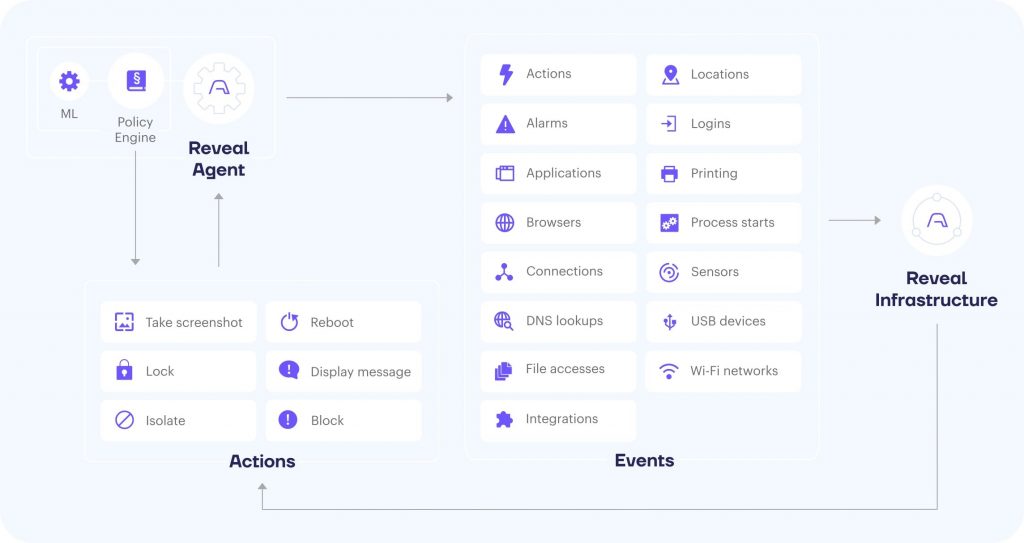Click the ML gear icon
This screenshot has height=543, width=1024.
(x=69, y=81)
